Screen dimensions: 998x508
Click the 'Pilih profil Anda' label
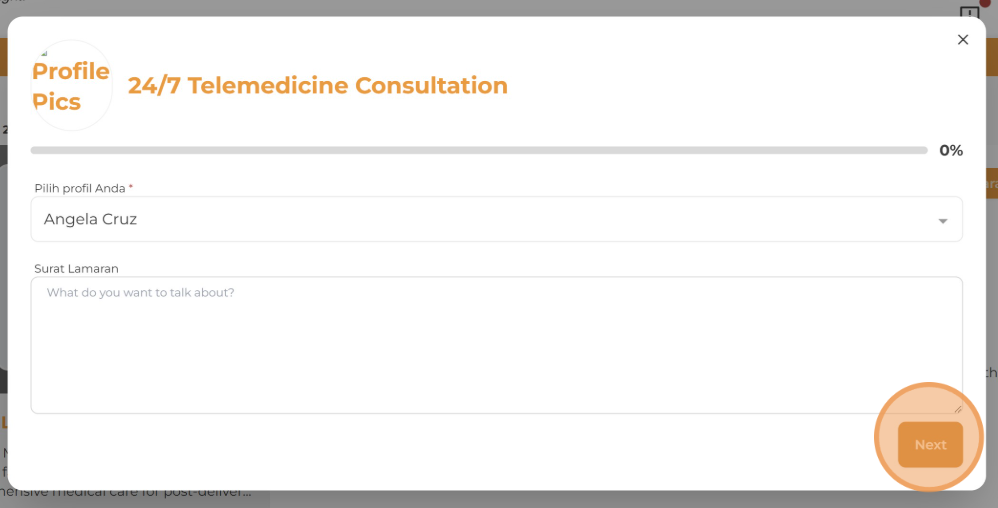coord(80,188)
